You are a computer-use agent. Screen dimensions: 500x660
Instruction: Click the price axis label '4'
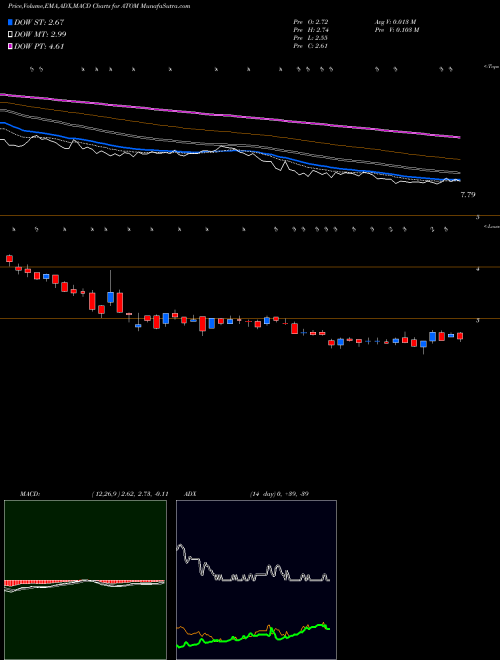pos(478,269)
